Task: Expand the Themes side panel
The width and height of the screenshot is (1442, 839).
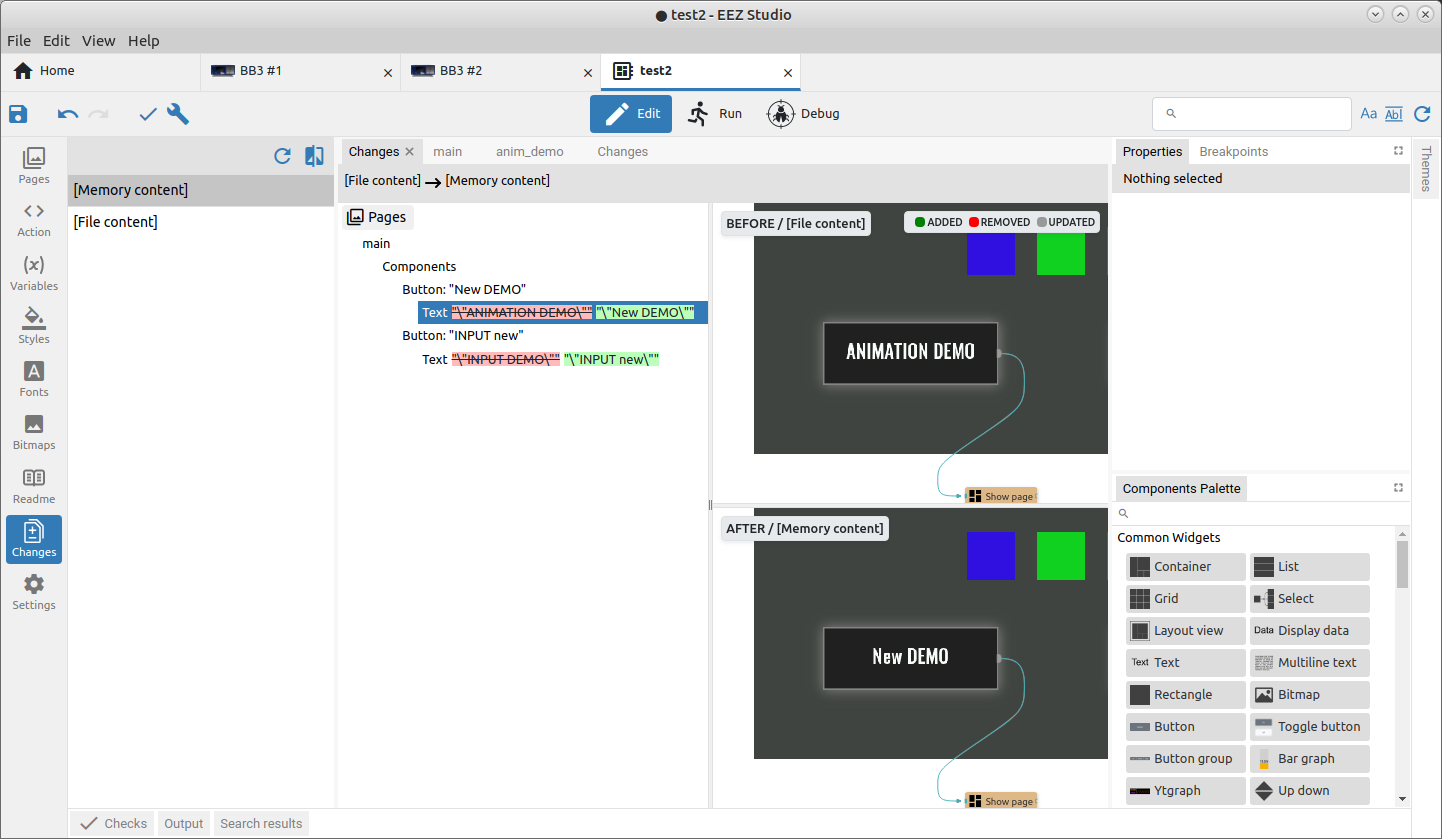Action: 1426,168
